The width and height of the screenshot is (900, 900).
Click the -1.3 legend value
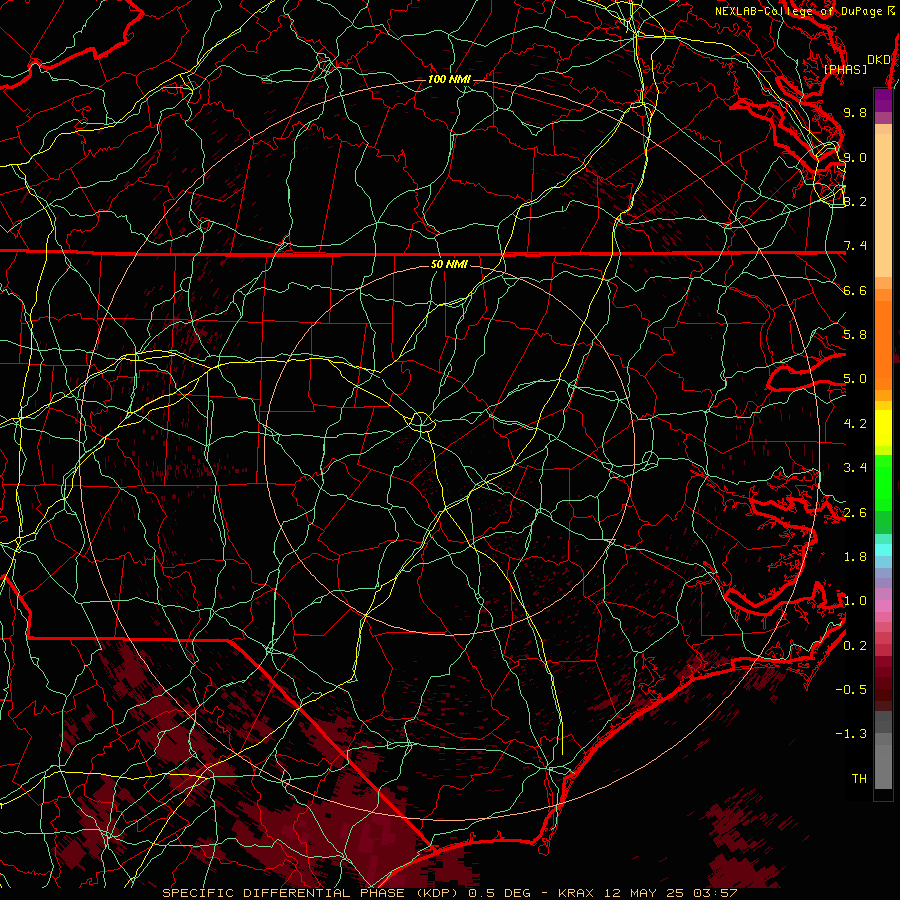tap(851, 734)
